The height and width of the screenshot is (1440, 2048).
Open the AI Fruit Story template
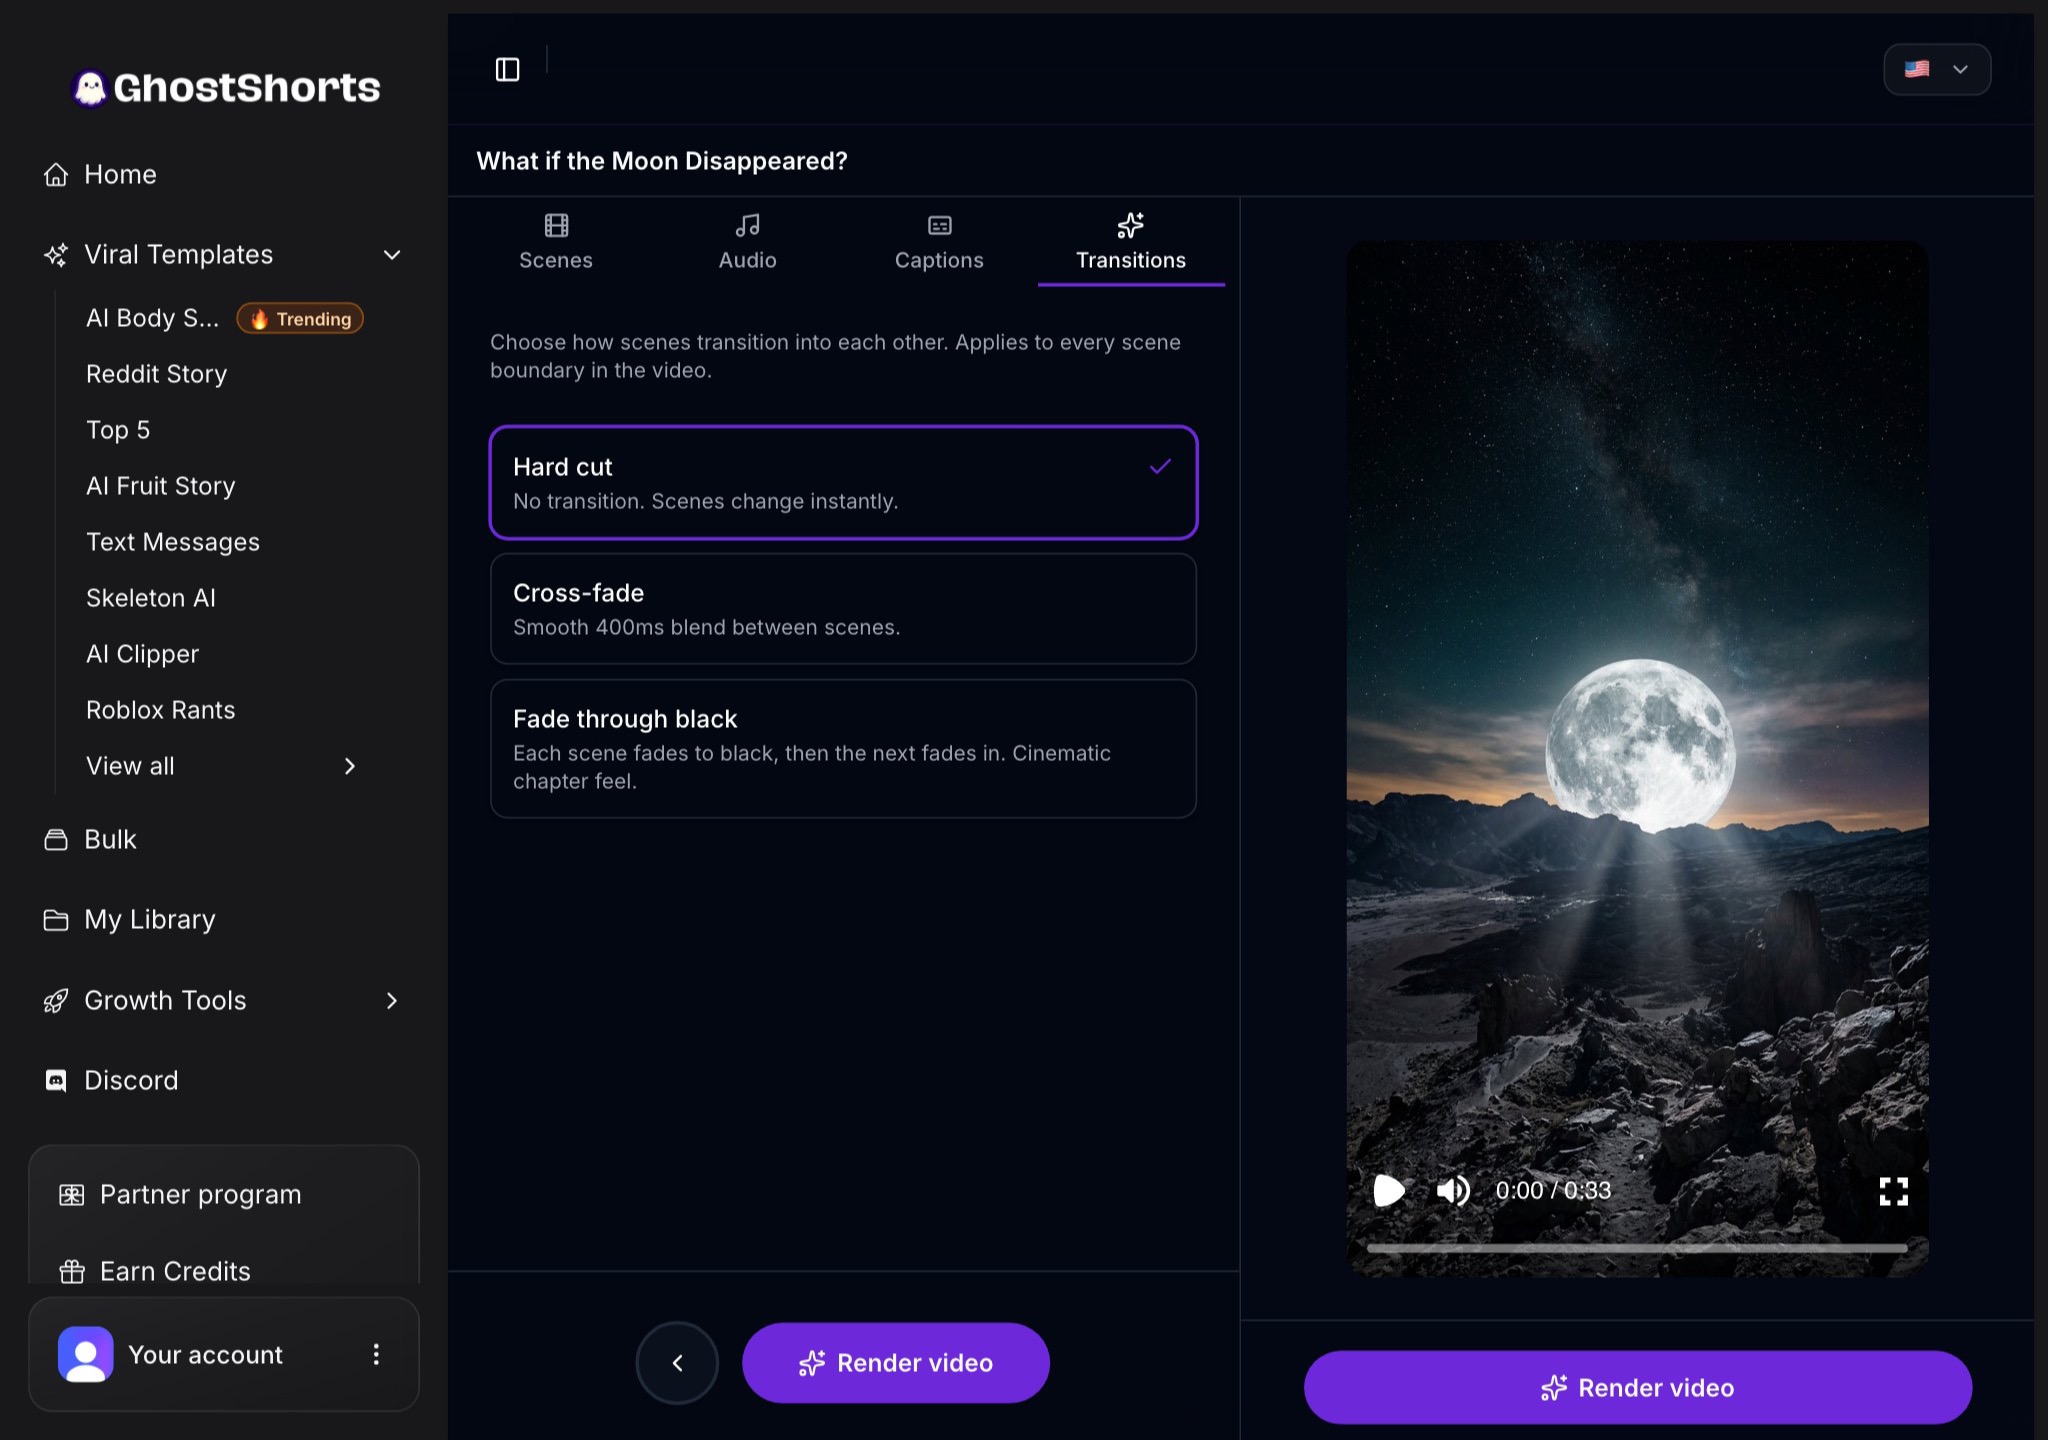pos(161,487)
